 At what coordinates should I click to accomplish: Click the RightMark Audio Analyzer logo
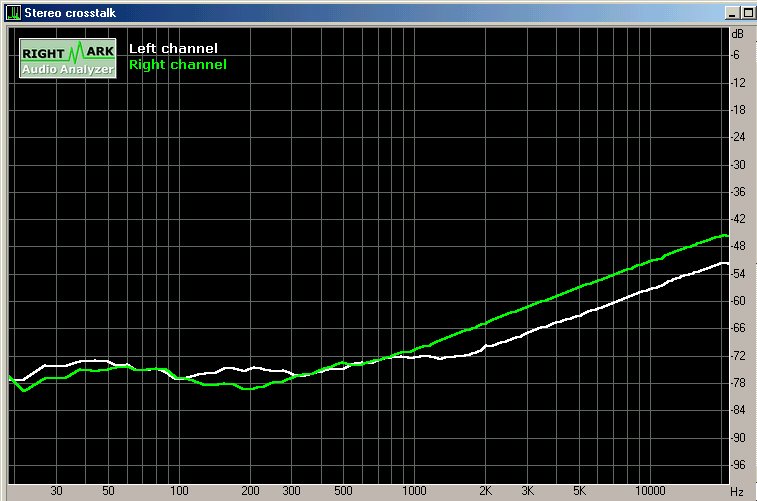(x=68, y=58)
